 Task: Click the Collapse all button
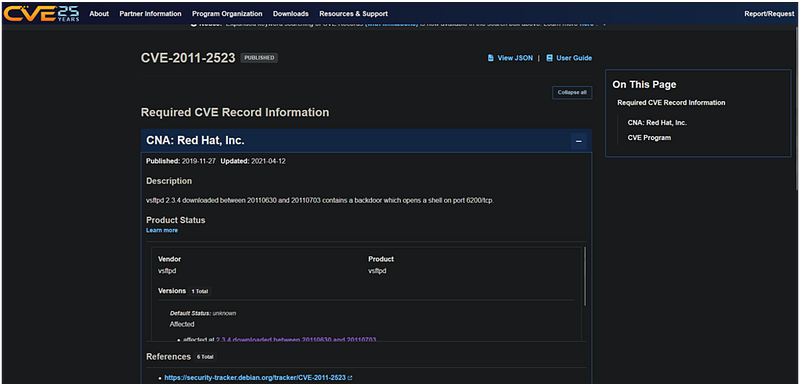pyautogui.click(x=572, y=93)
